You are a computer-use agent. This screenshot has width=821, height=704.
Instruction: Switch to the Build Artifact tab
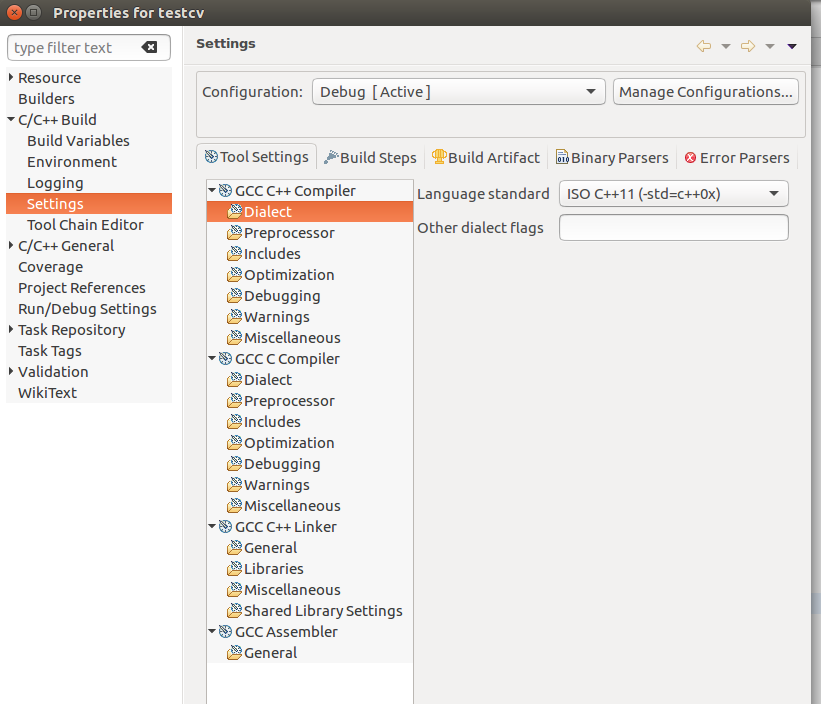point(486,157)
